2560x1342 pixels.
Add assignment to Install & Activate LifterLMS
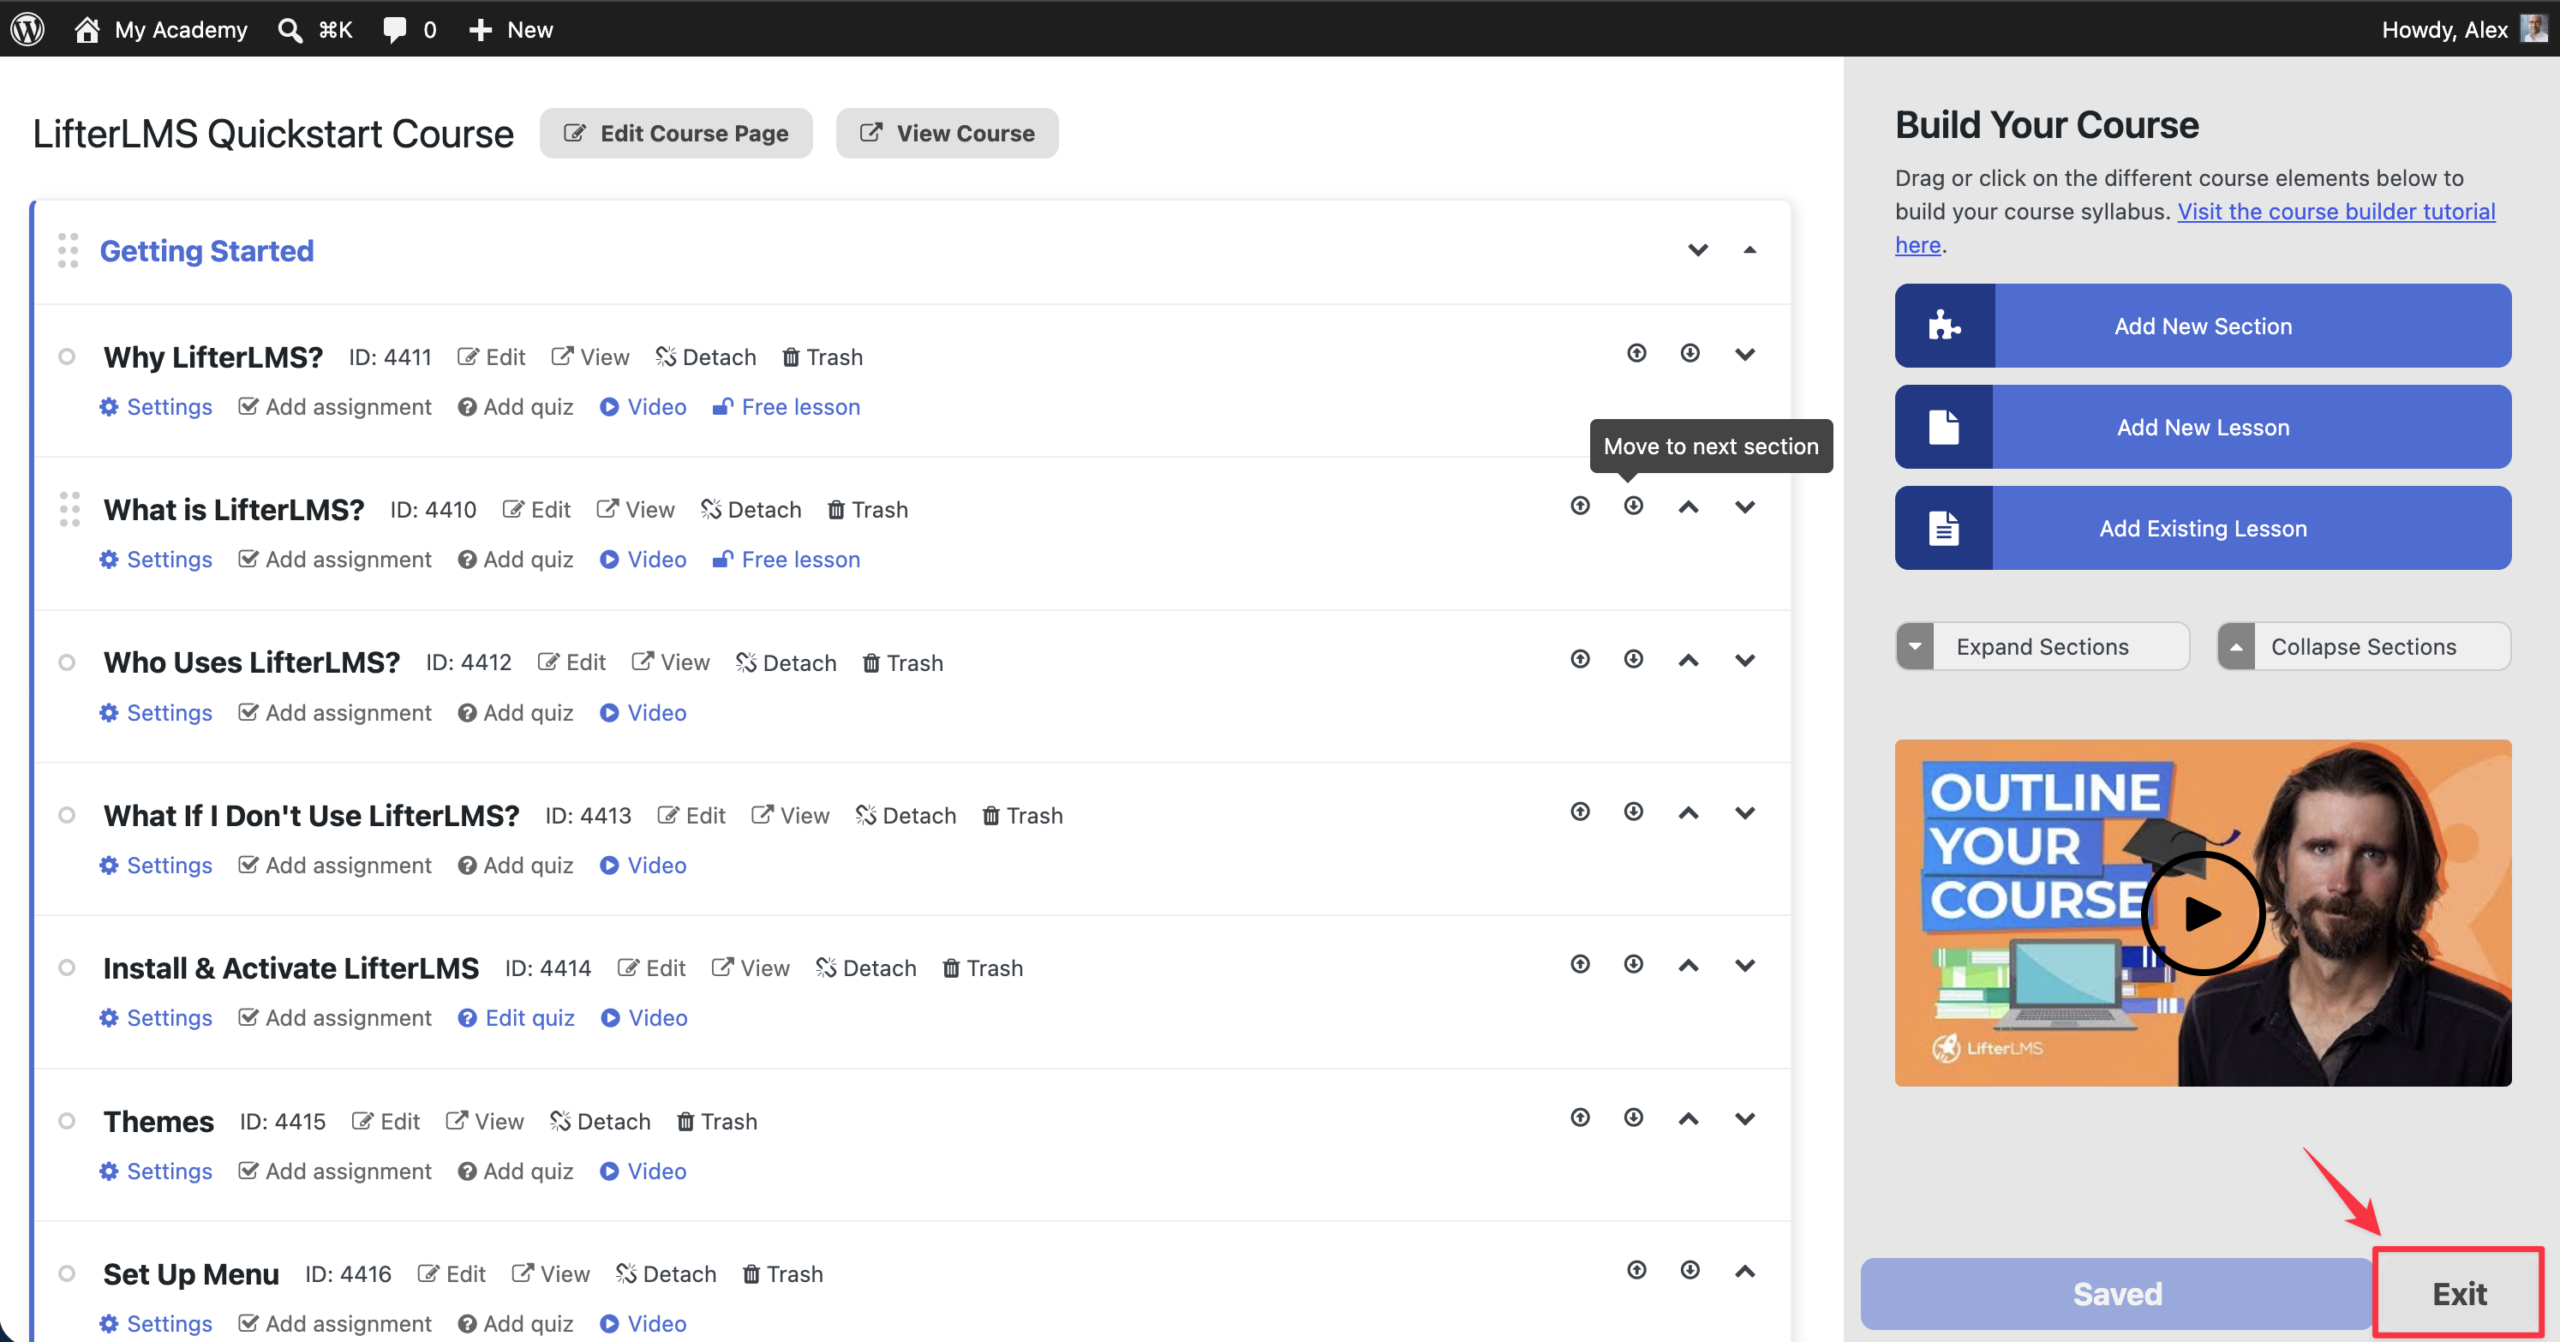click(x=335, y=1018)
